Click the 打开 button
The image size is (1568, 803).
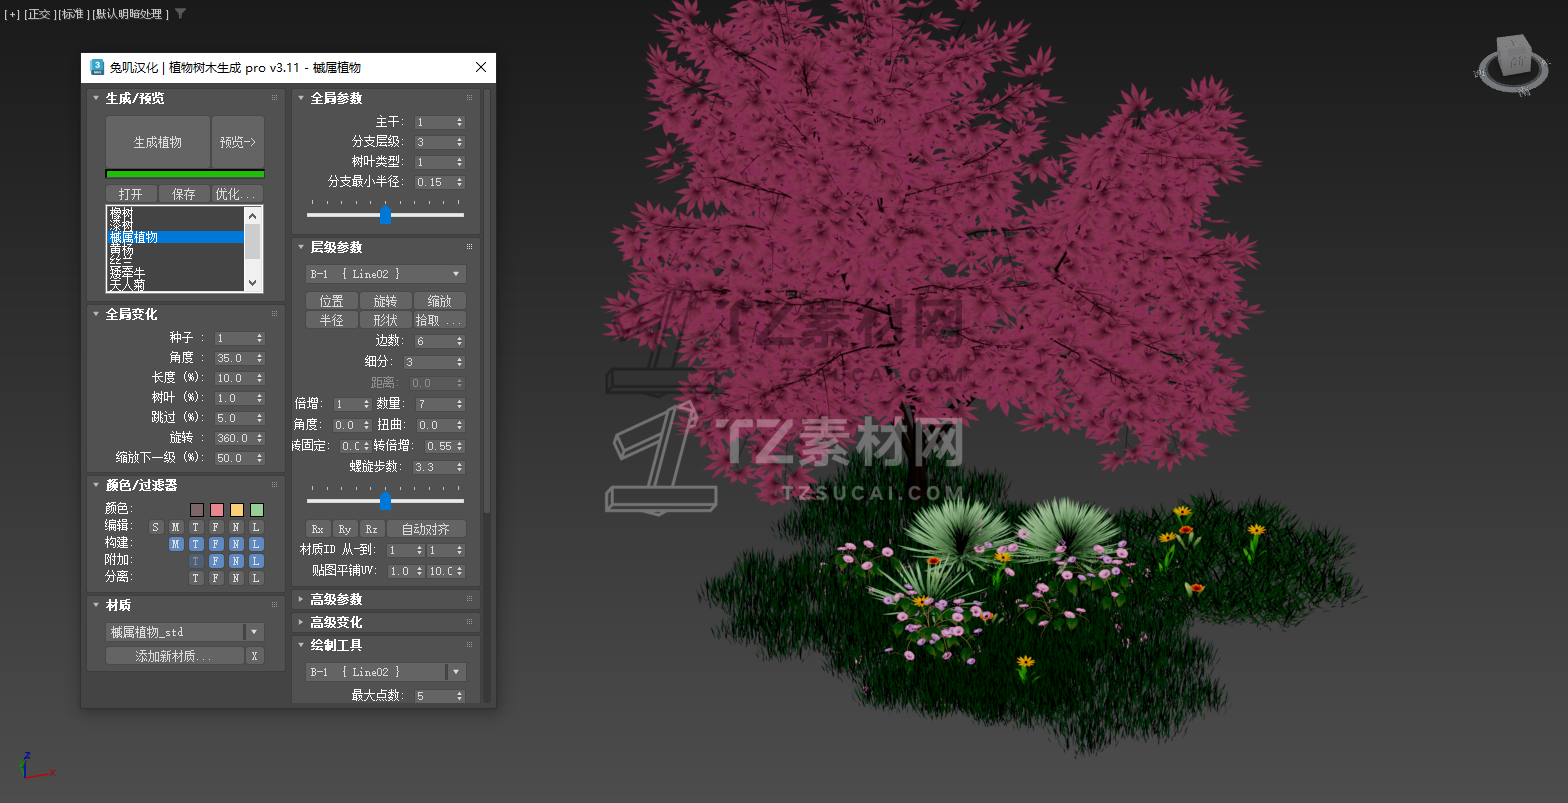pos(131,194)
